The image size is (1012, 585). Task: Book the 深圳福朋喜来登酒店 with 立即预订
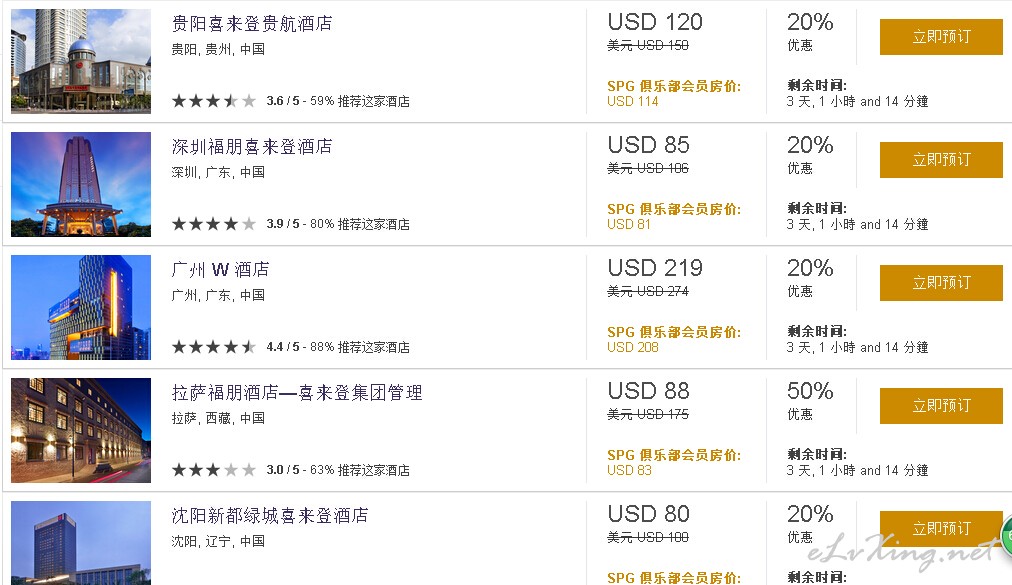click(941, 159)
